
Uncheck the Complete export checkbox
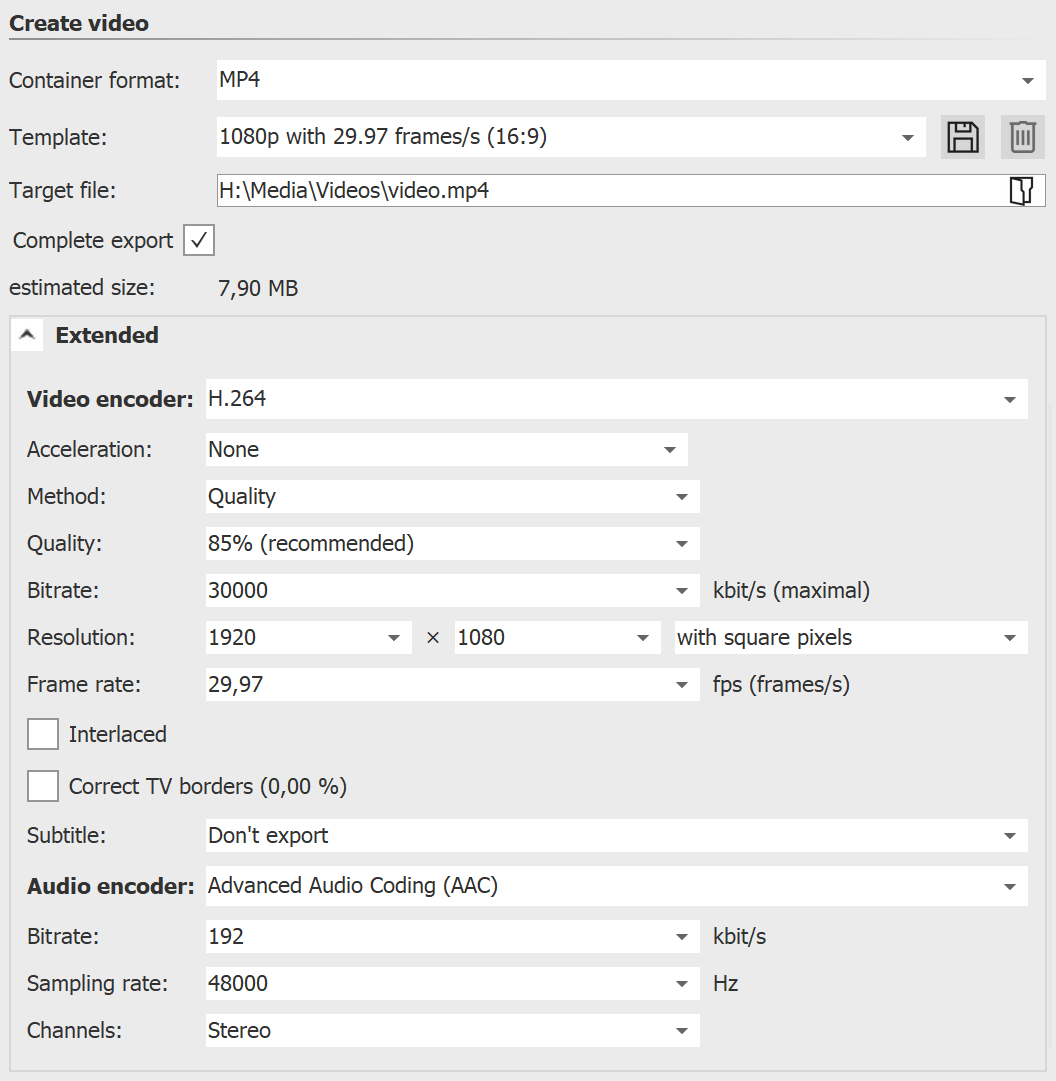click(197, 240)
